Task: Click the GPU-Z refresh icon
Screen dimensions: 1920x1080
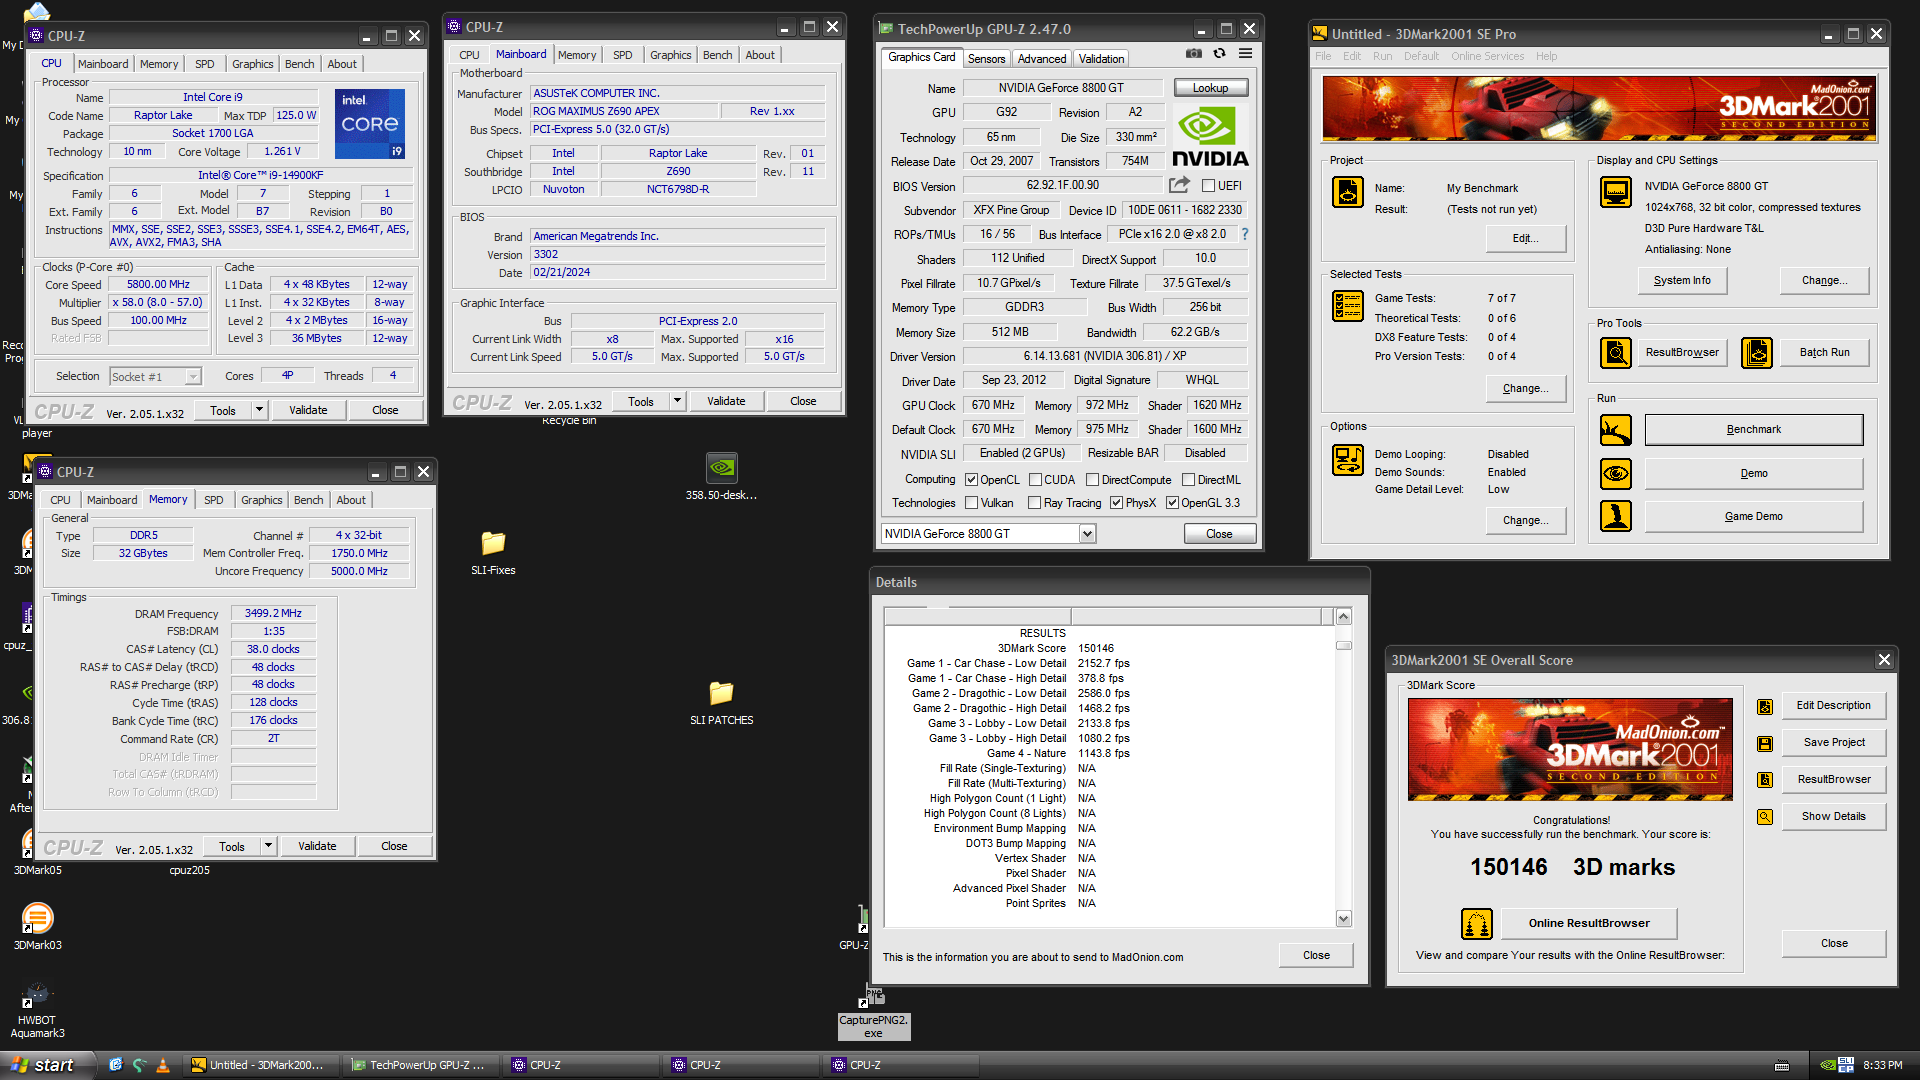Action: (1220, 54)
